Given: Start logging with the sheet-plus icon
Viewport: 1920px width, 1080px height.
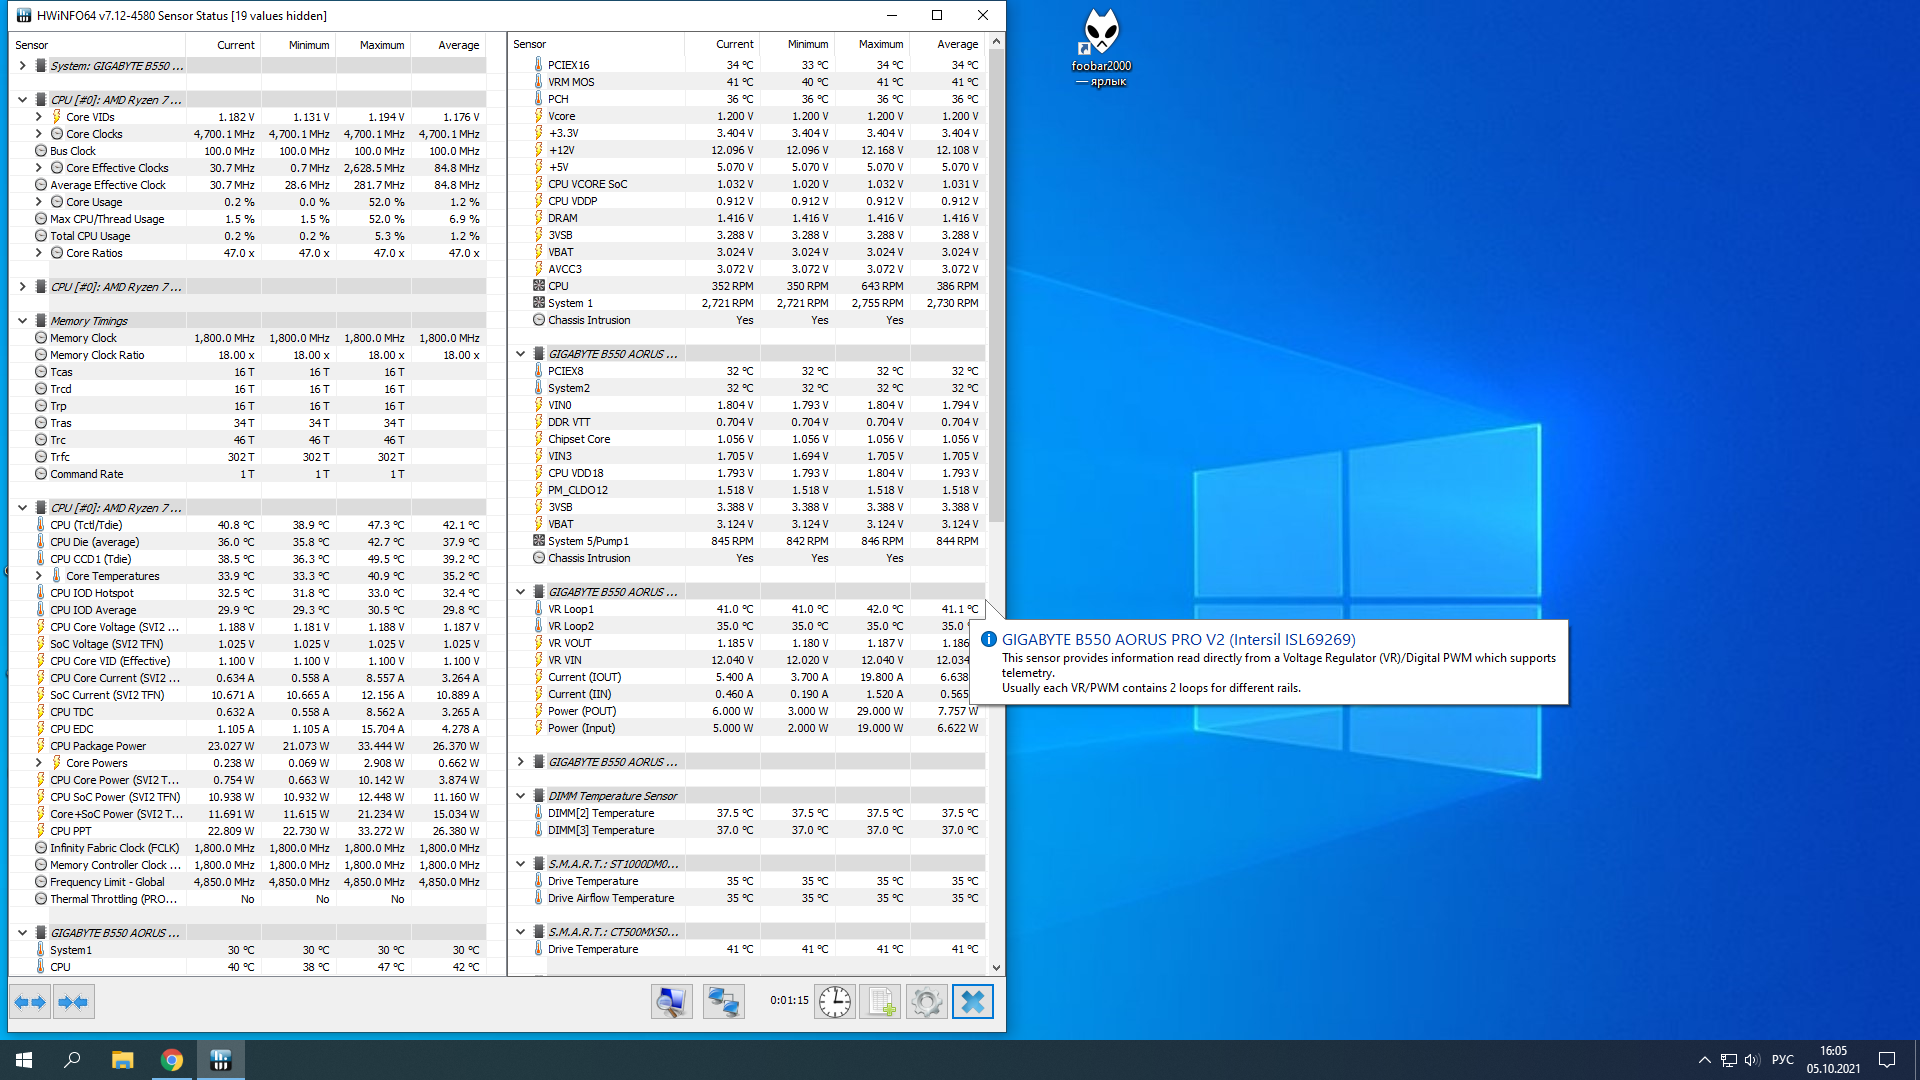Looking at the screenshot, I should click(x=880, y=1001).
